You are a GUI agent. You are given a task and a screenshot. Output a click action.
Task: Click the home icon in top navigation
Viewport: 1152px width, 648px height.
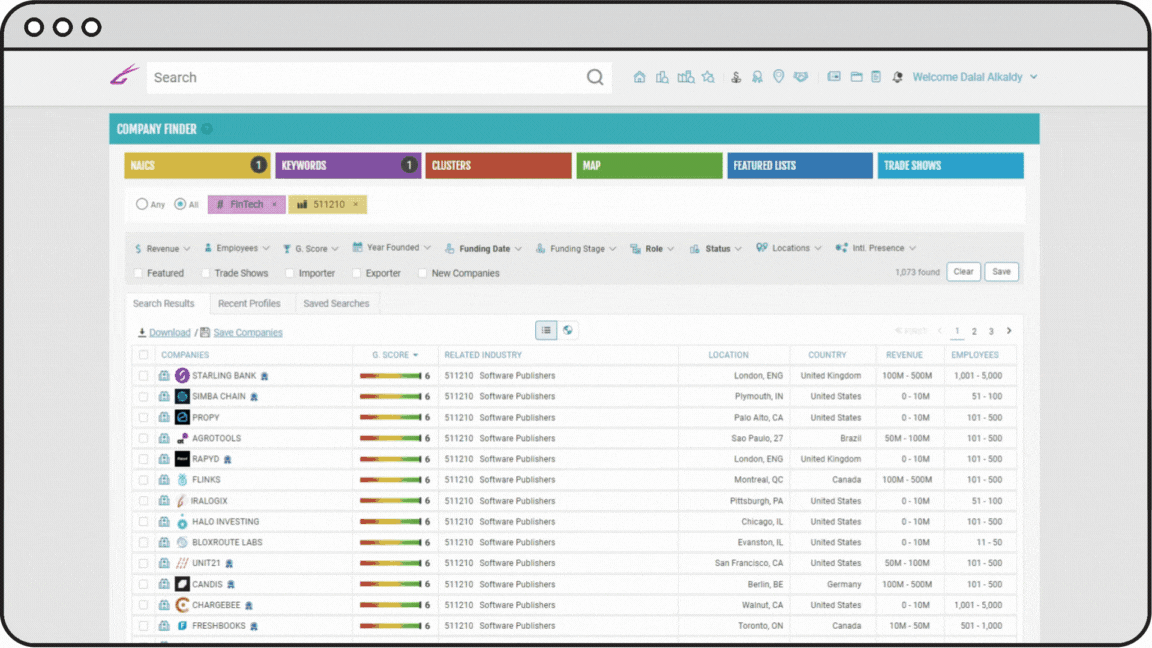click(x=640, y=77)
